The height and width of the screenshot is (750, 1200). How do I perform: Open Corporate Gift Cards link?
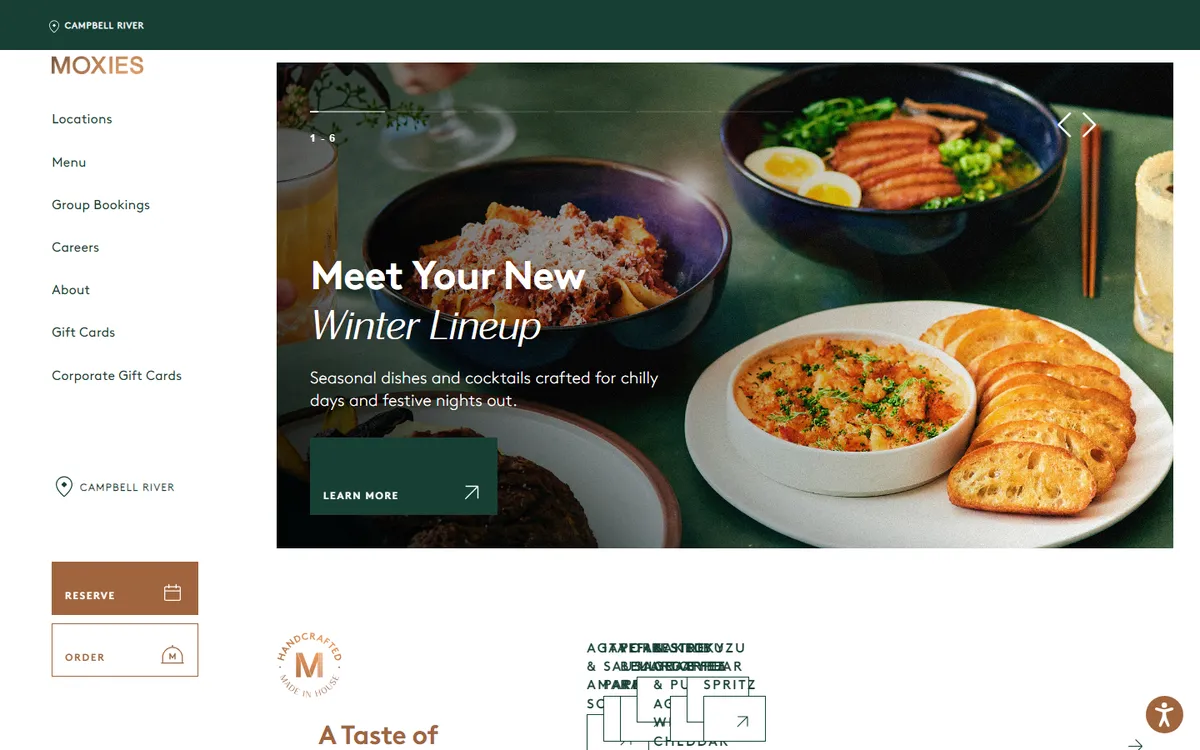click(x=117, y=376)
